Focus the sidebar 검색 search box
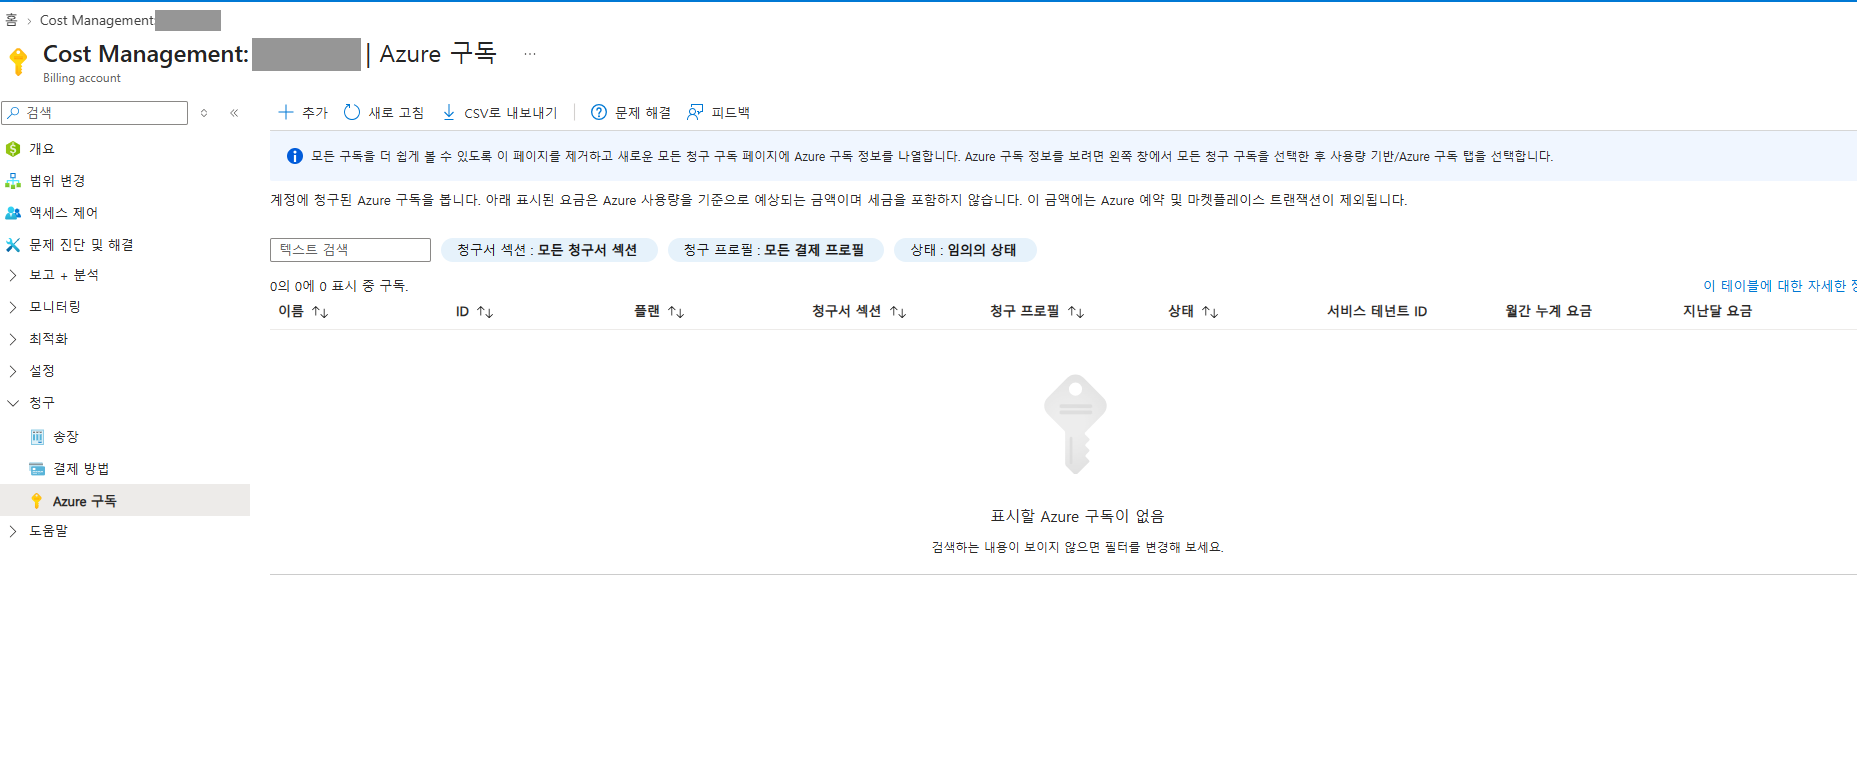Viewport: 1857px width, 762px height. pos(95,113)
